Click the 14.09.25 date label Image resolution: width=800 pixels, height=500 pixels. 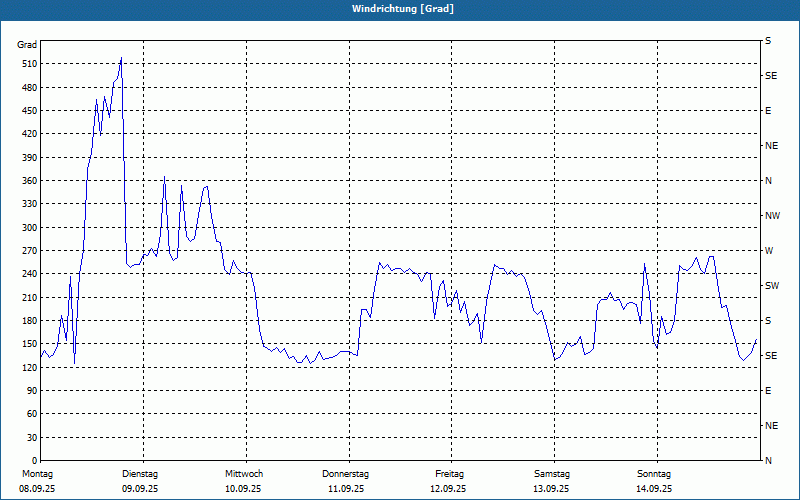point(654,489)
